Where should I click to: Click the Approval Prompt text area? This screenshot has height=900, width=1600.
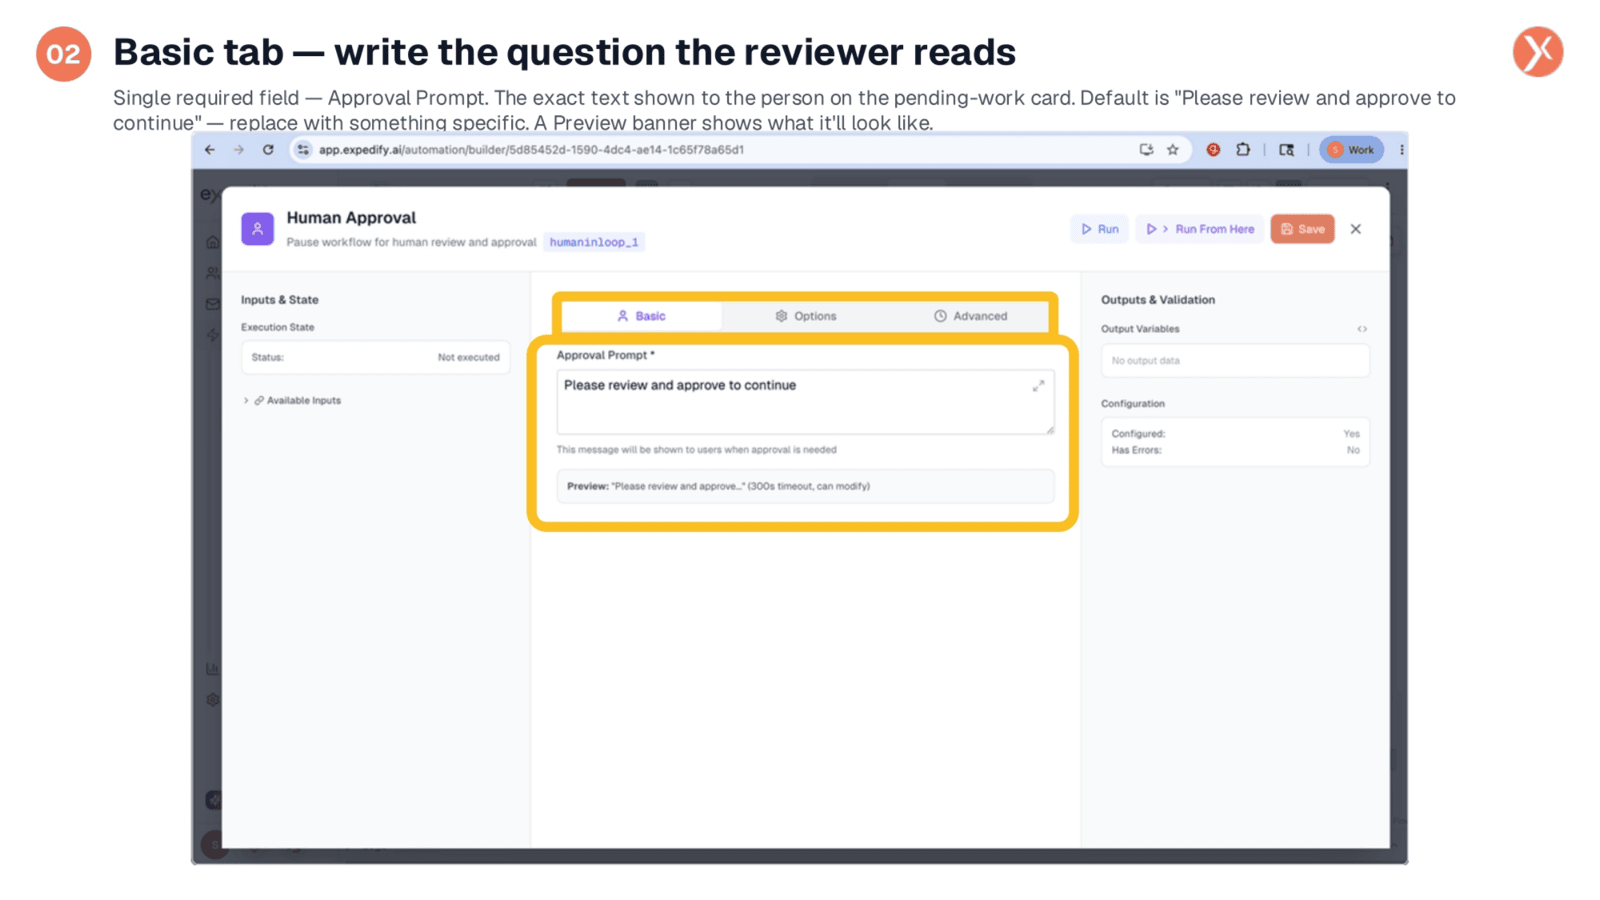(x=805, y=402)
